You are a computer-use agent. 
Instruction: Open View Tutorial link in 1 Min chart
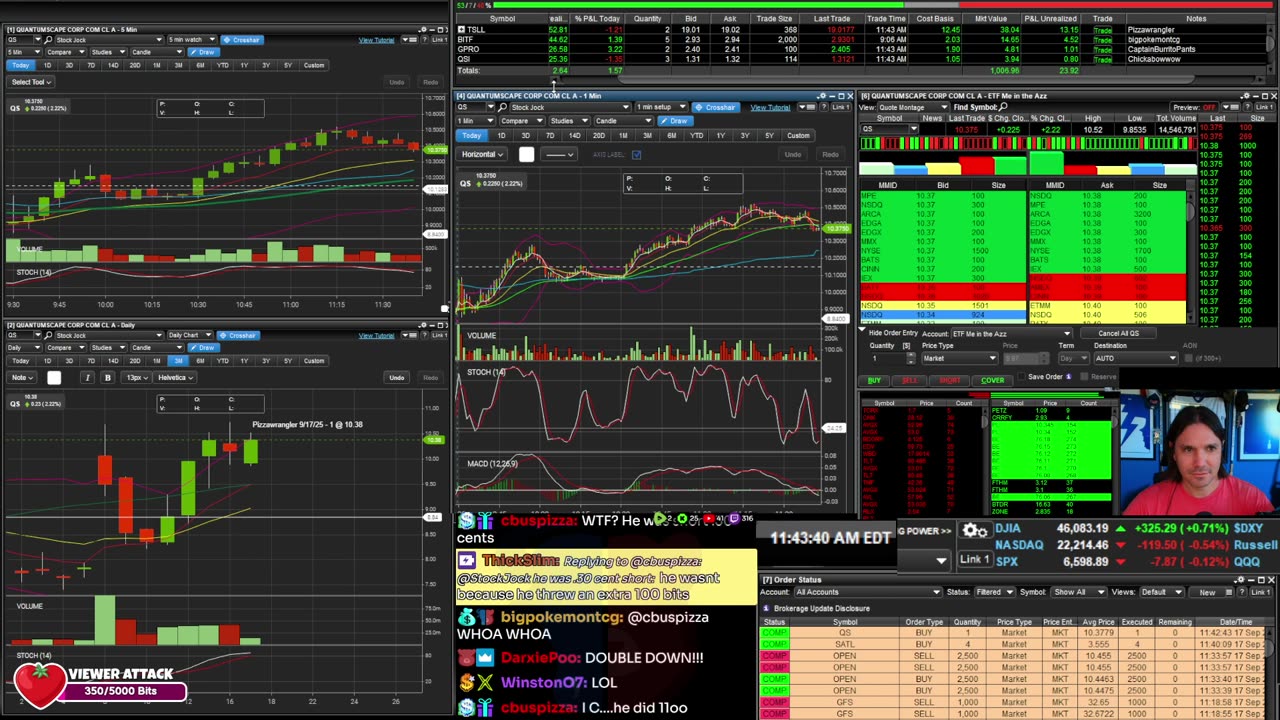pos(770,107)
